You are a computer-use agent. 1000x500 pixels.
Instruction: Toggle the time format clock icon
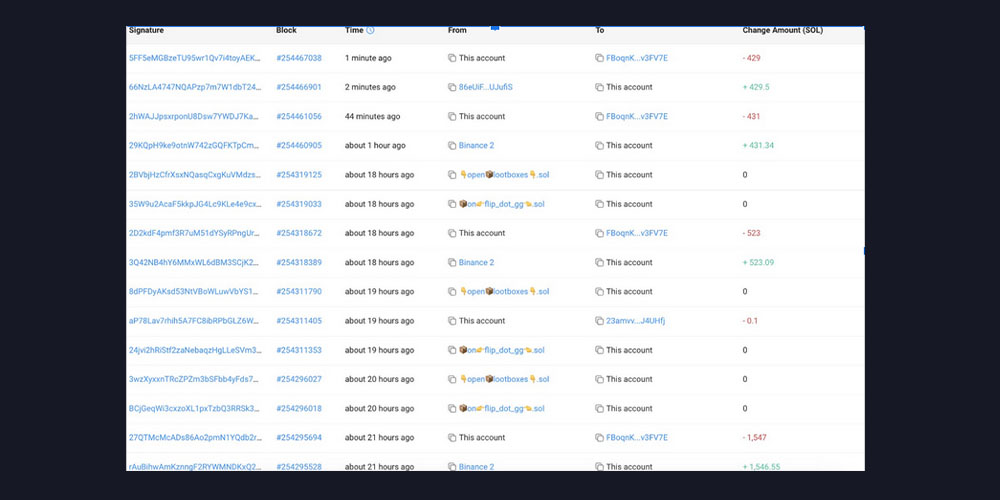point(370,31)
